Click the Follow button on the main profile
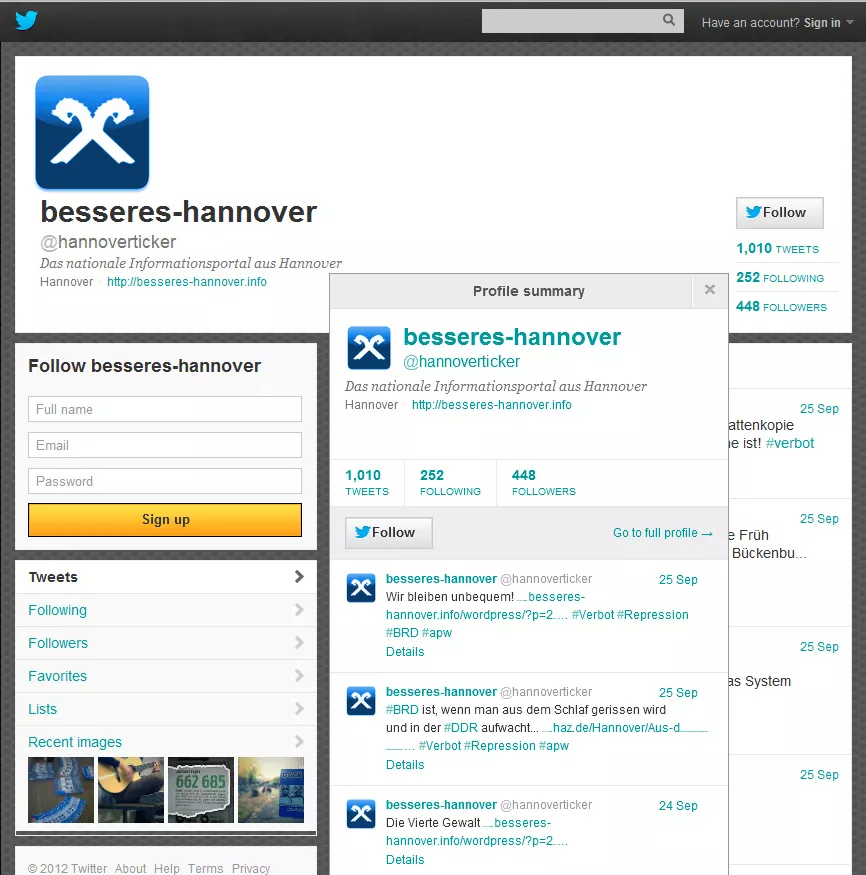The image size is (866, 875). (x=780, y=213)
